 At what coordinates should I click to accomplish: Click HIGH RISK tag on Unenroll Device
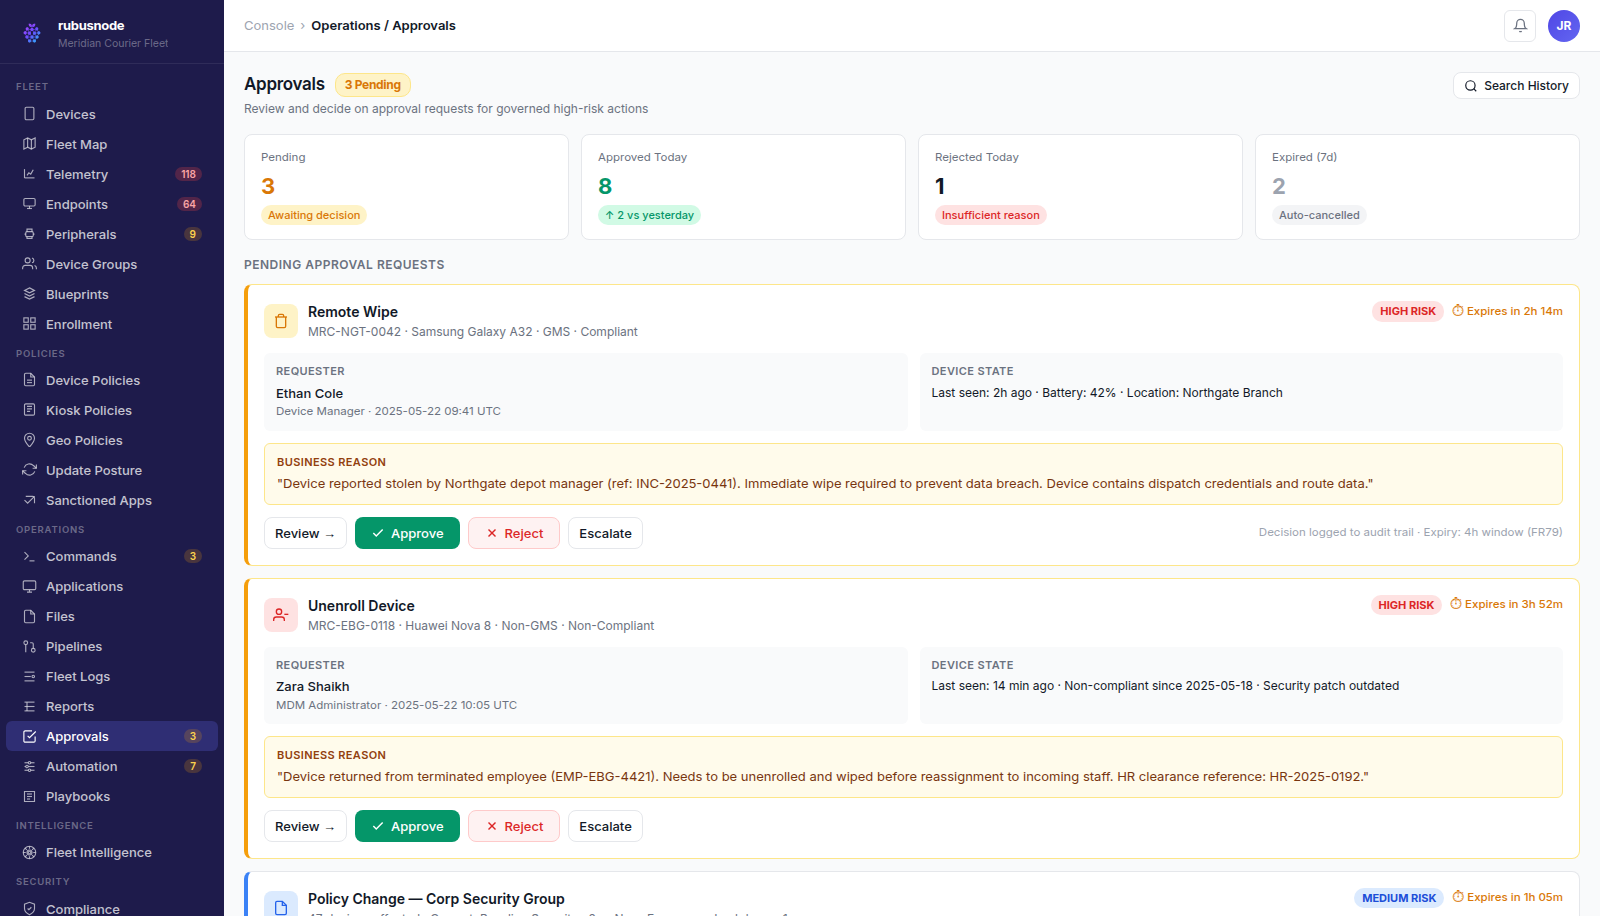click(x=1406, y=605)
